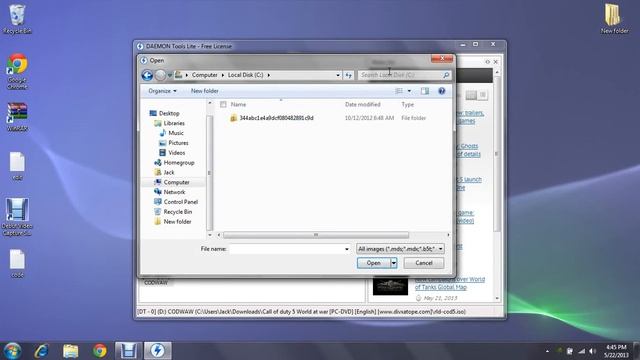Screen dimensions: 640x360
Task: Click the Forward navigation arrow in Open dialog
Action: click(160, 75)
